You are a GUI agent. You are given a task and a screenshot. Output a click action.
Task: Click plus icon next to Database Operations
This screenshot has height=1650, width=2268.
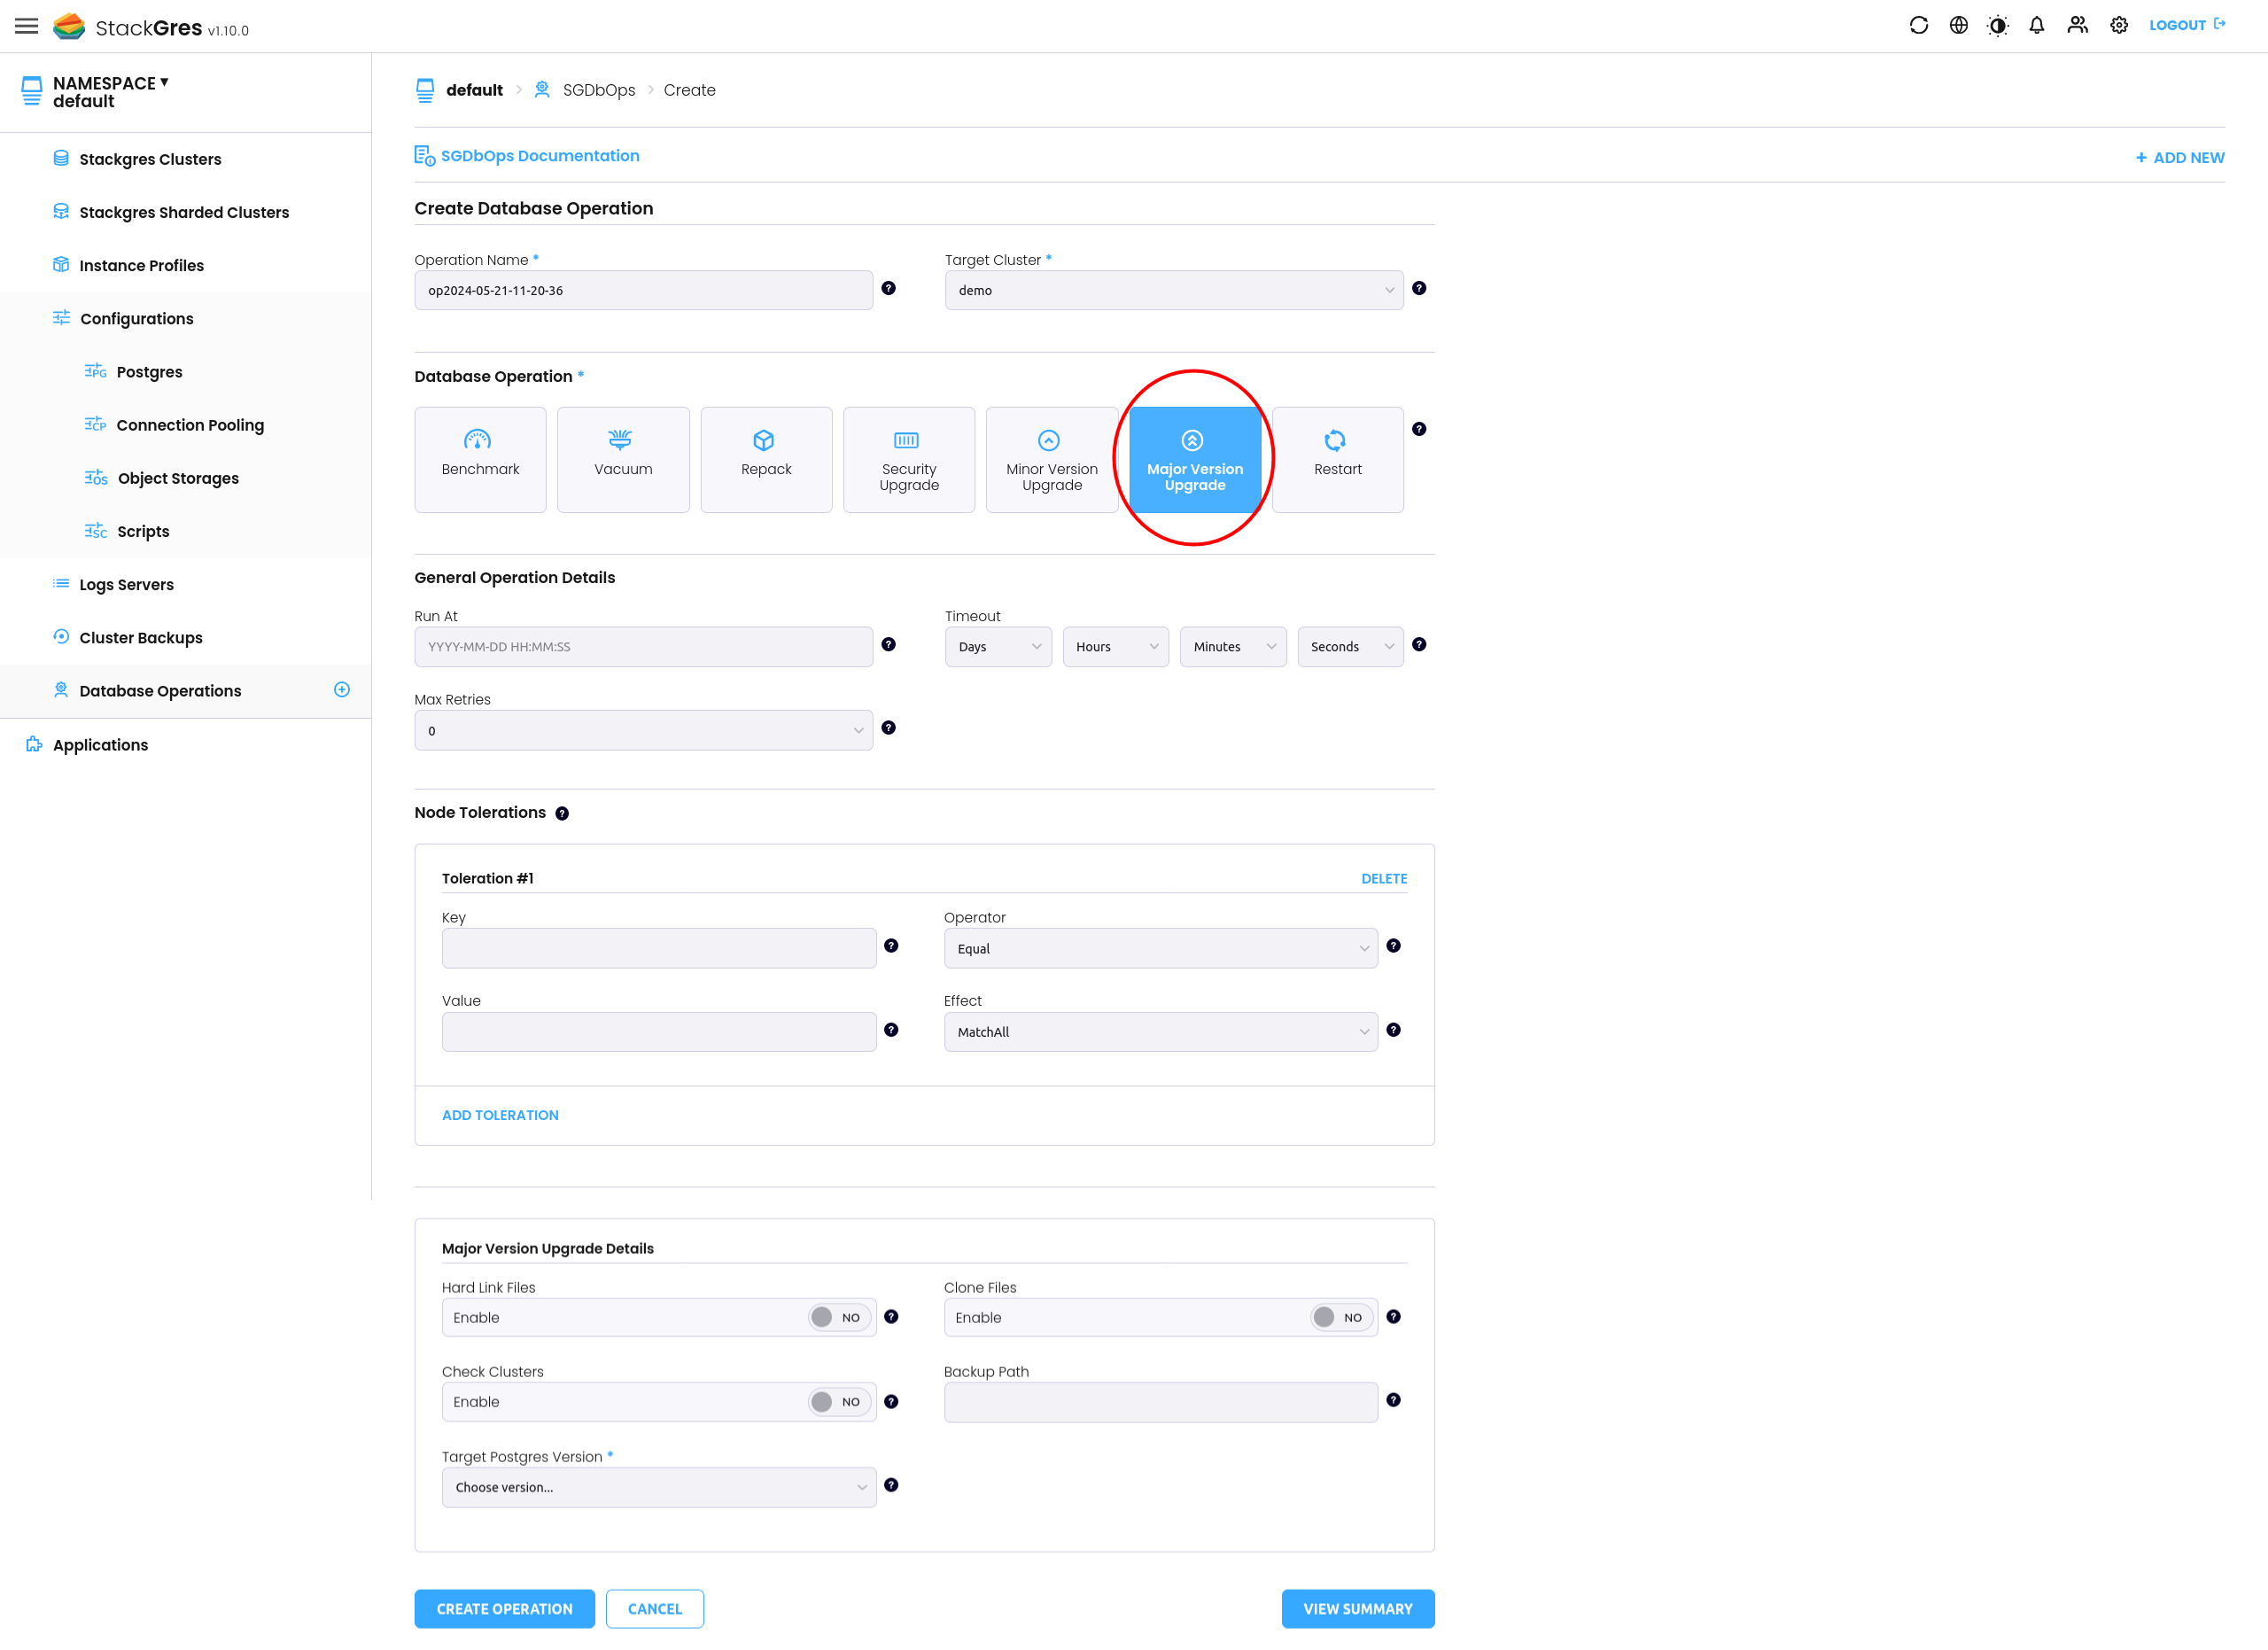(x=342, y=690)
